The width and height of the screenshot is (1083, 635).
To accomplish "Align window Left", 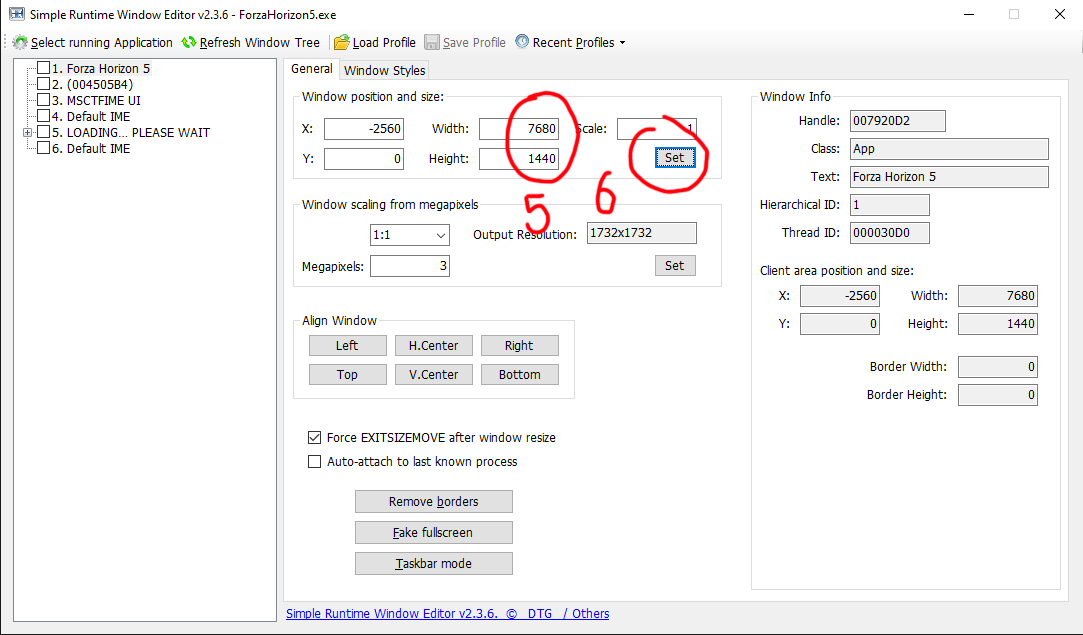I will click(x=347, y=345).
